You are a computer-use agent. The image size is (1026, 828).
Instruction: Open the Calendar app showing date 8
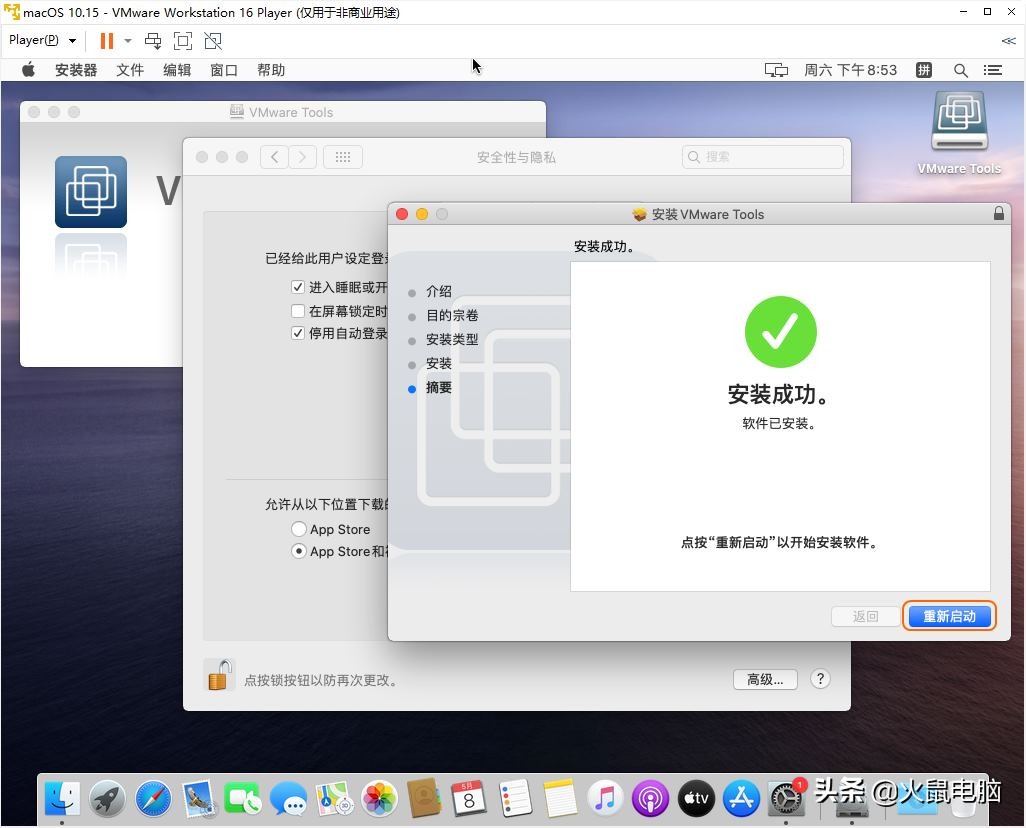[469, 798]
